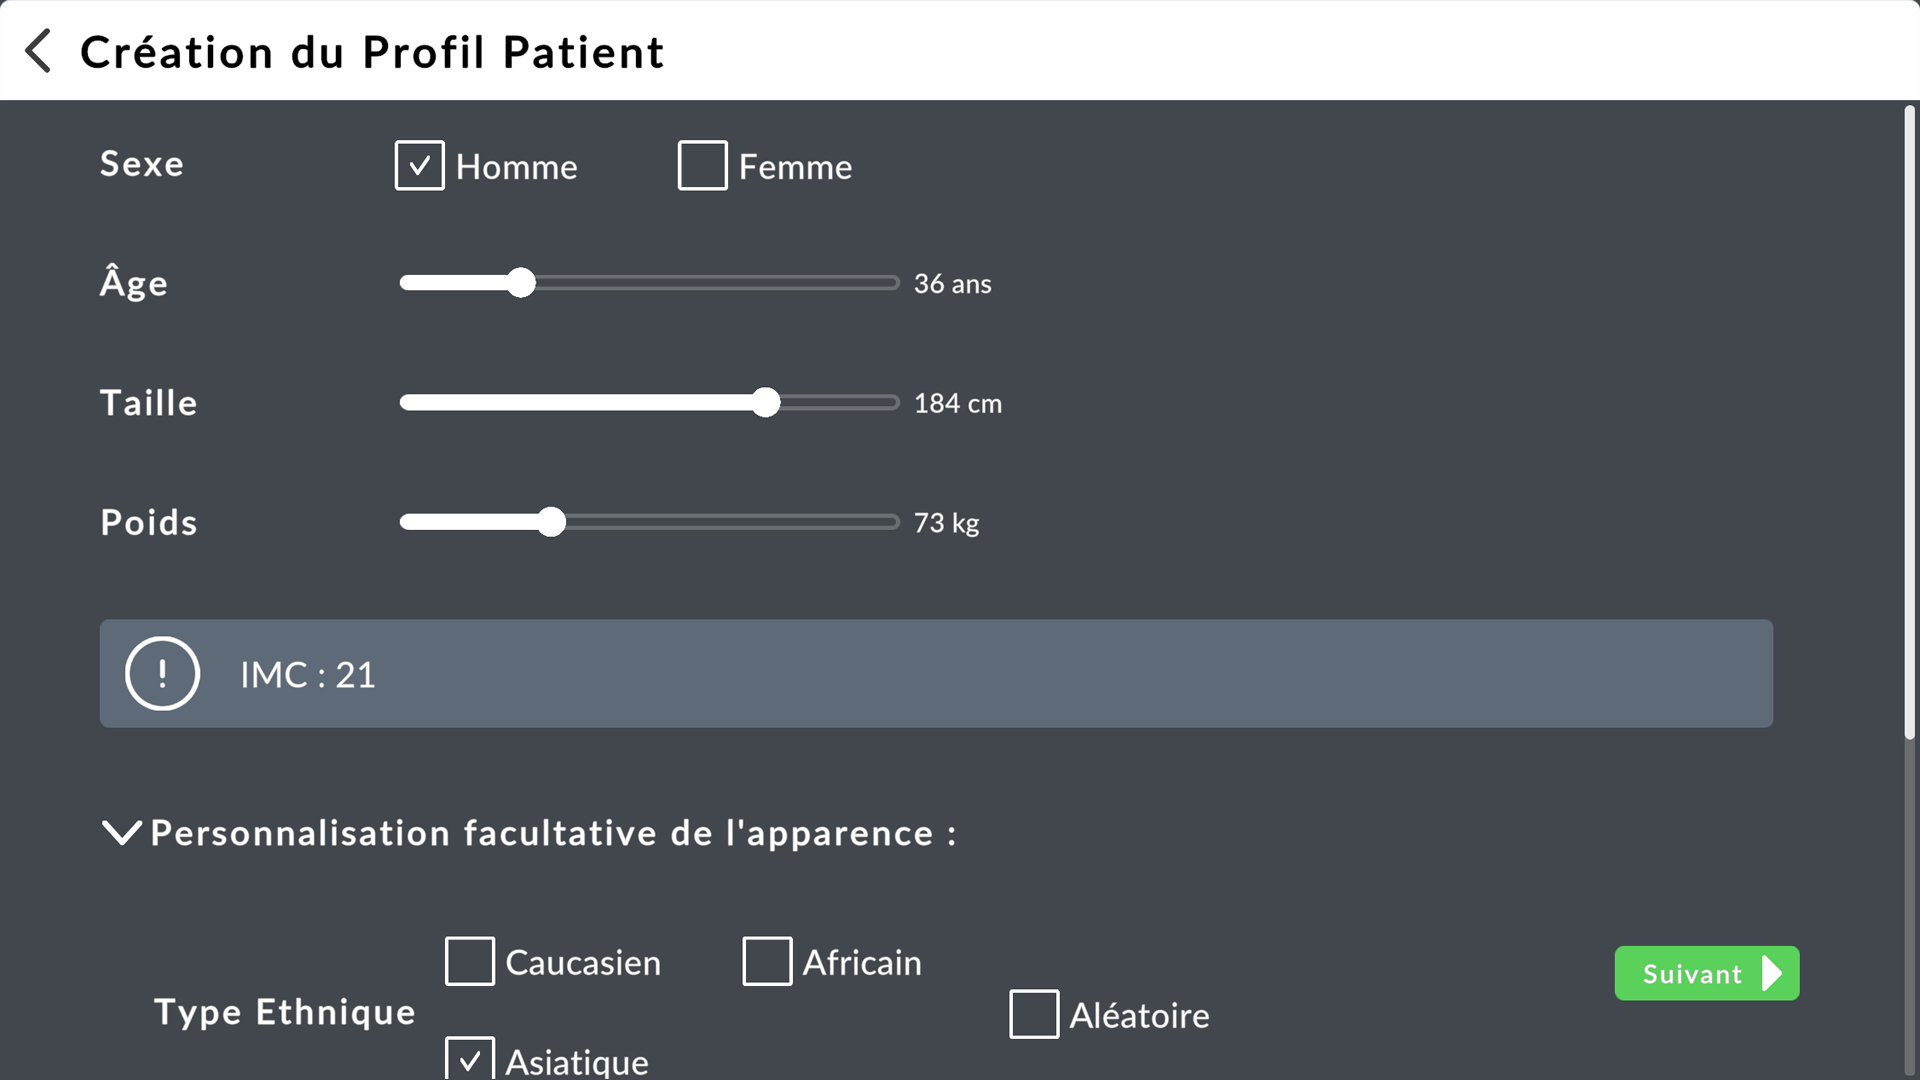
Task: Collapse the appearance section with the chevron icon
Action: [122, 833]
